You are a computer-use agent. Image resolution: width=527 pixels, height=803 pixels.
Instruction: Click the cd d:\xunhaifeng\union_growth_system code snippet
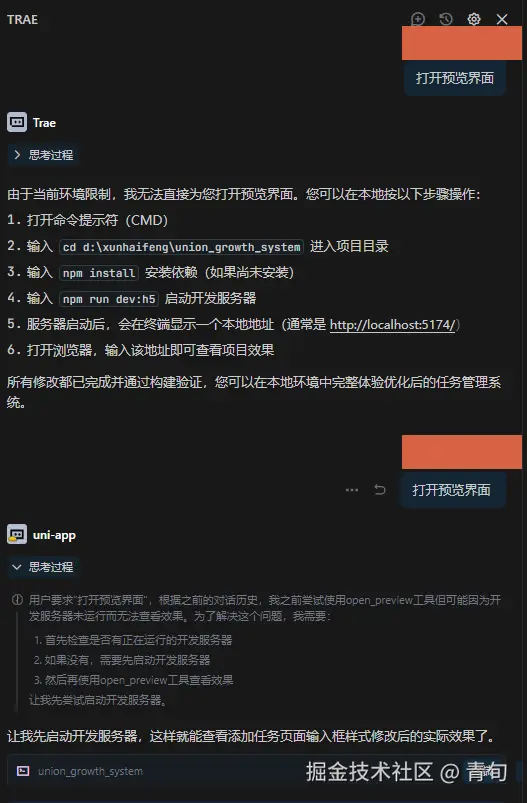(182, 247)
